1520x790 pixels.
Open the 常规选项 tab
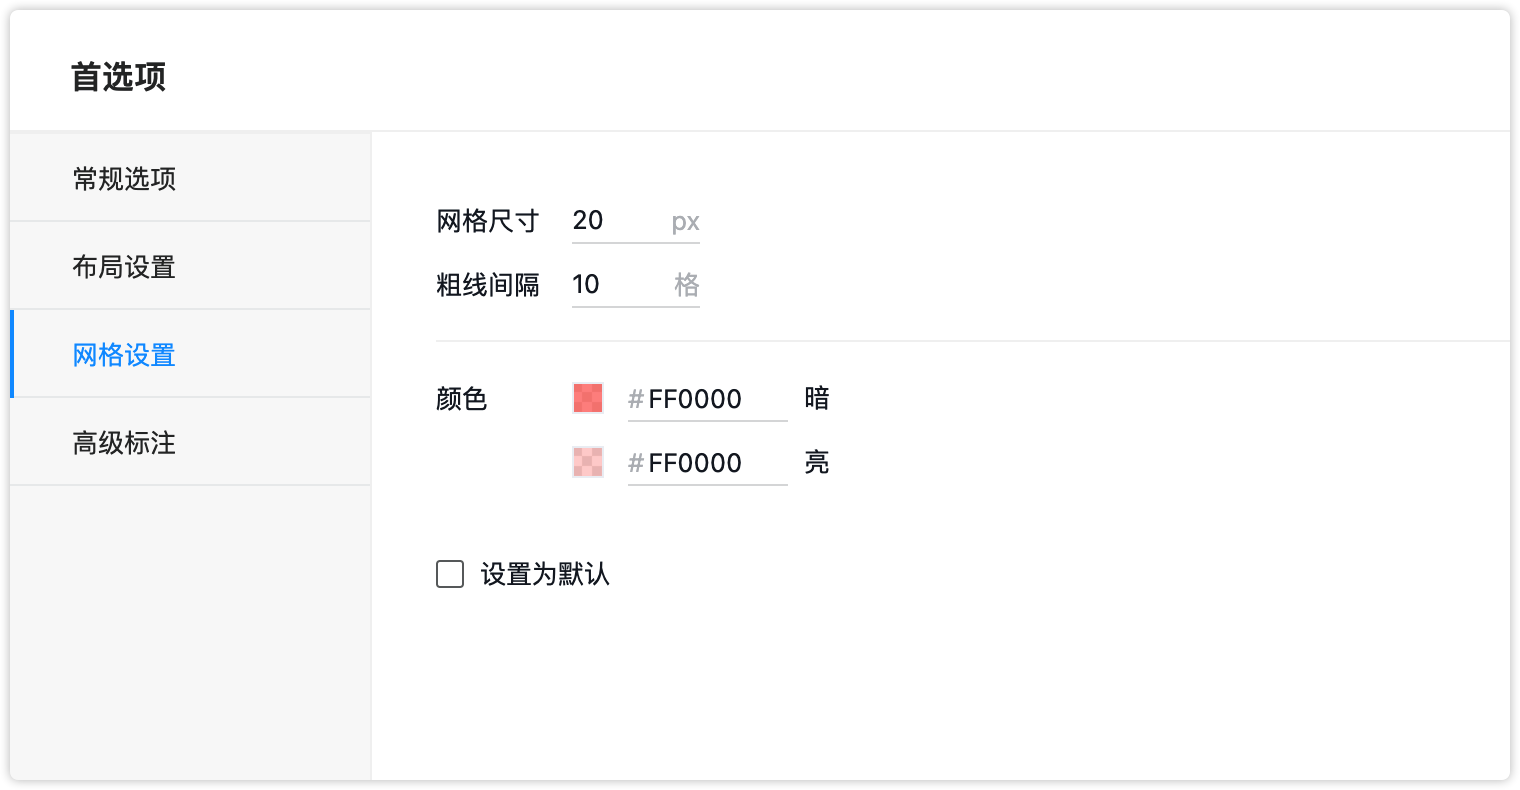coord(125,179)
